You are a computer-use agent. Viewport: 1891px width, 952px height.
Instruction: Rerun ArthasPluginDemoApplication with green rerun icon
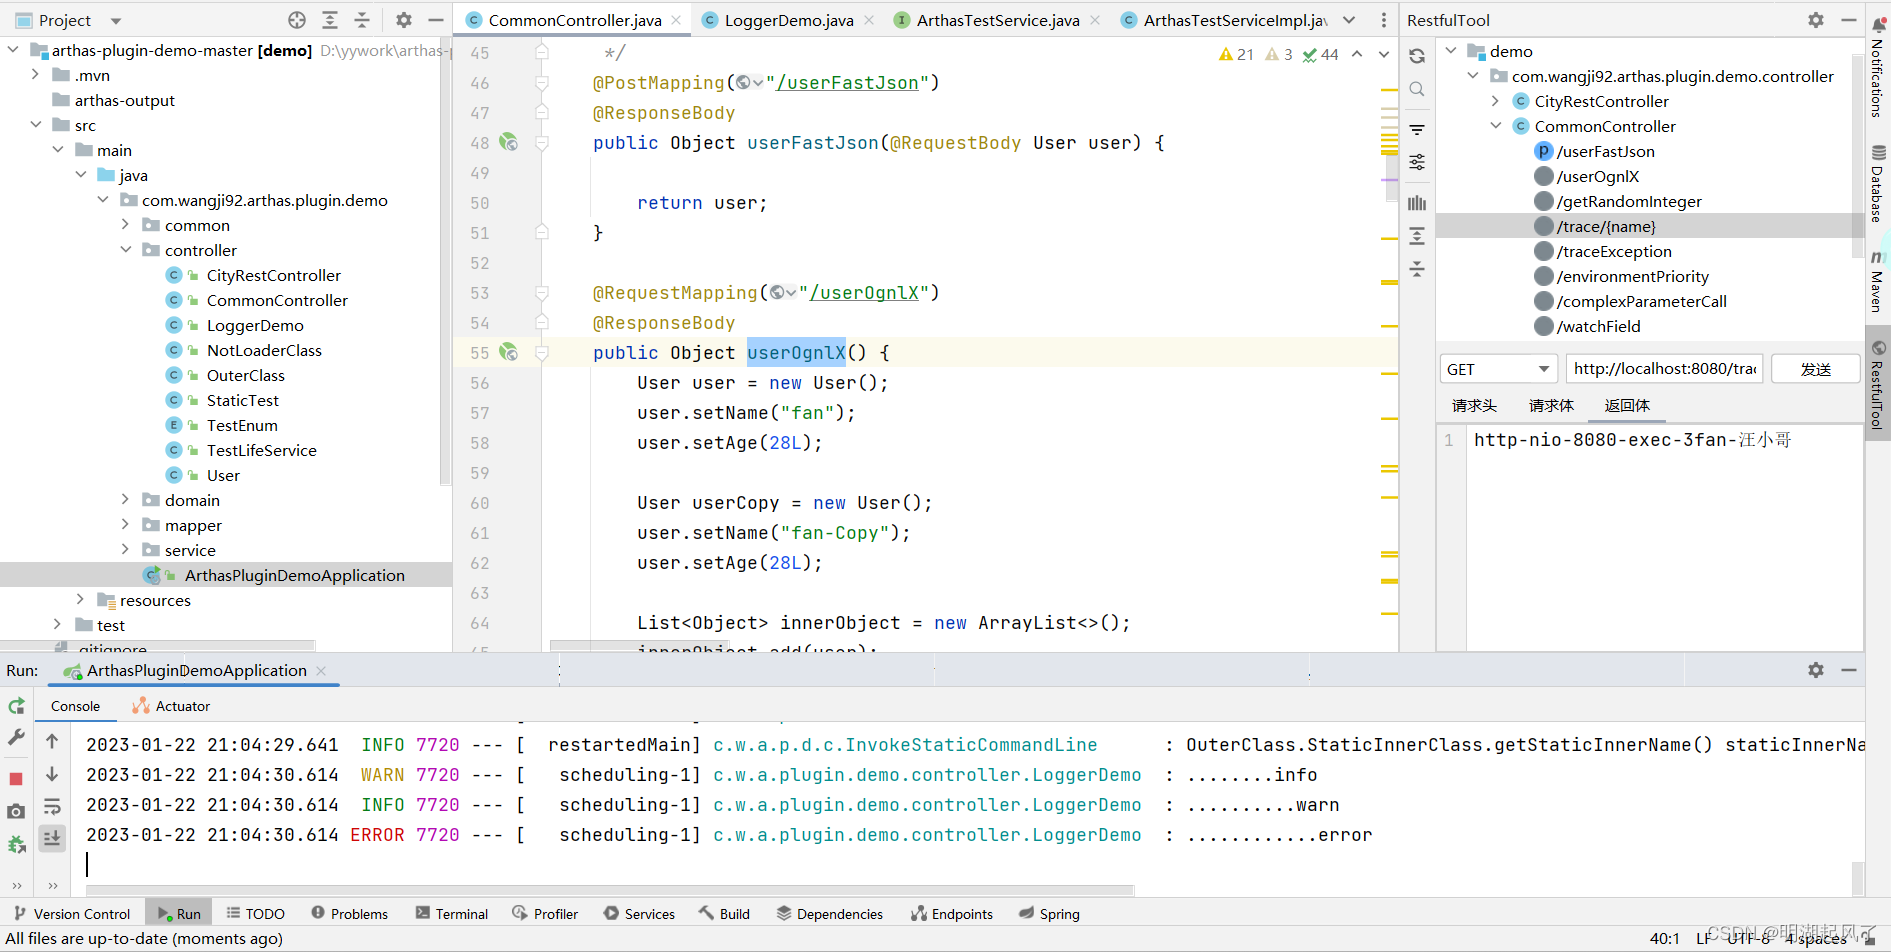[x=16, y=706]
